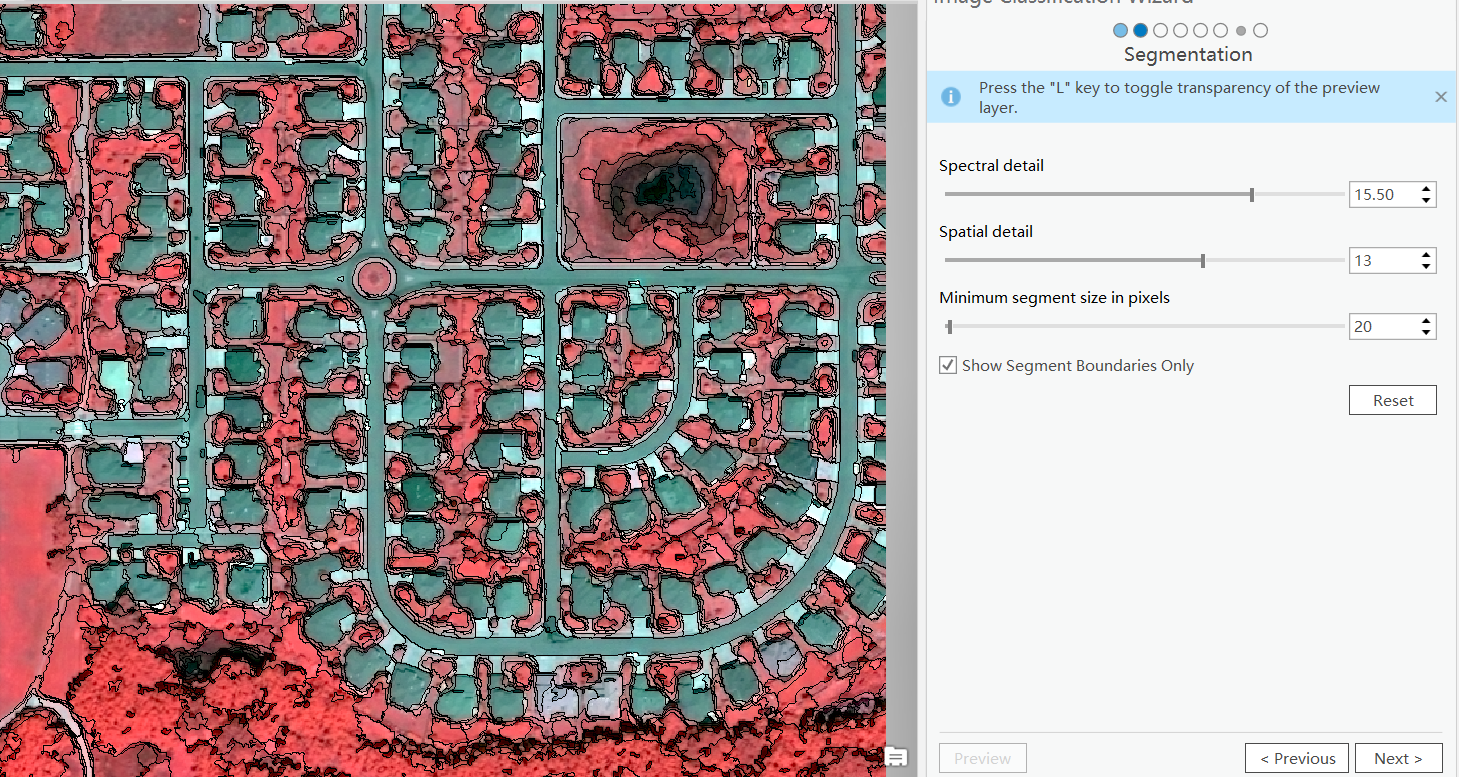
Task: Uncheck Show Segment Boundaries Only
Action: (x=948, y=365)
